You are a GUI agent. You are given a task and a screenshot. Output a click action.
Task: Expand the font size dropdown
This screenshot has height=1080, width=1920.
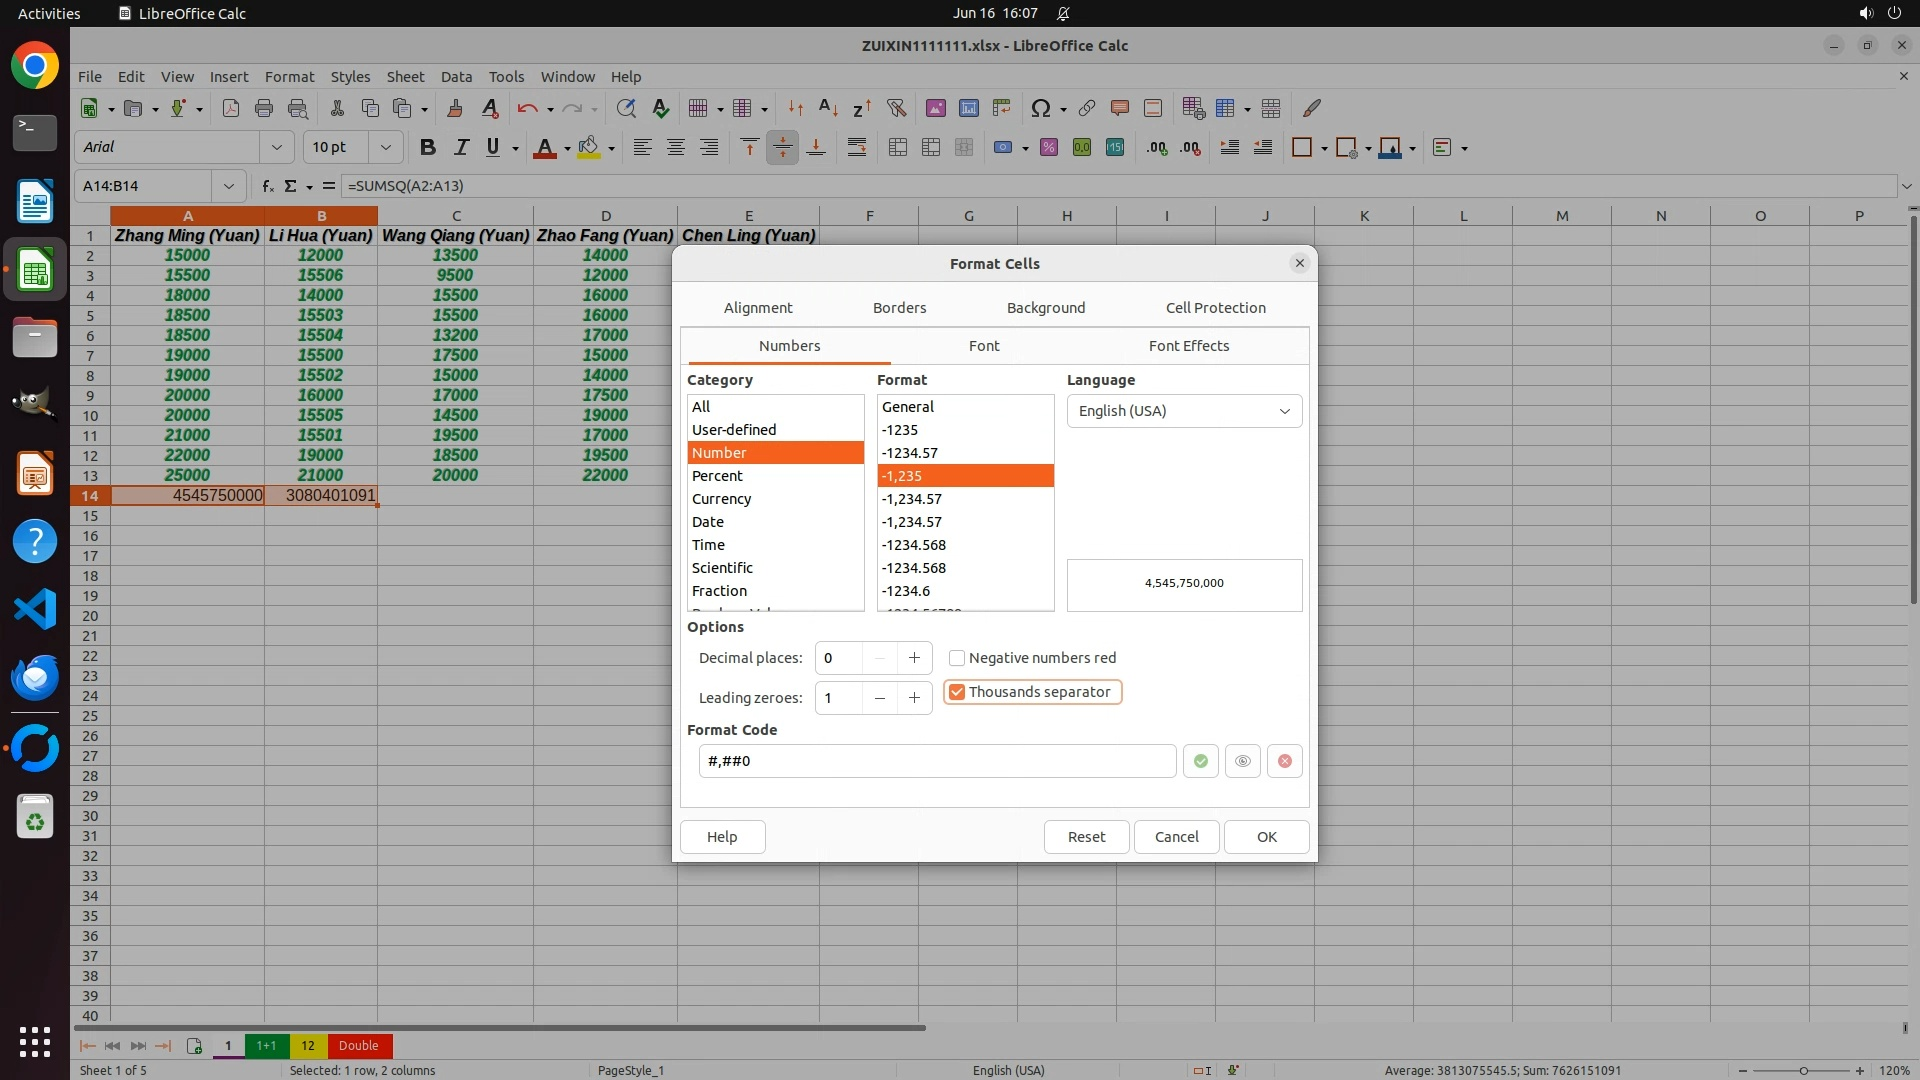click(385, 147)
